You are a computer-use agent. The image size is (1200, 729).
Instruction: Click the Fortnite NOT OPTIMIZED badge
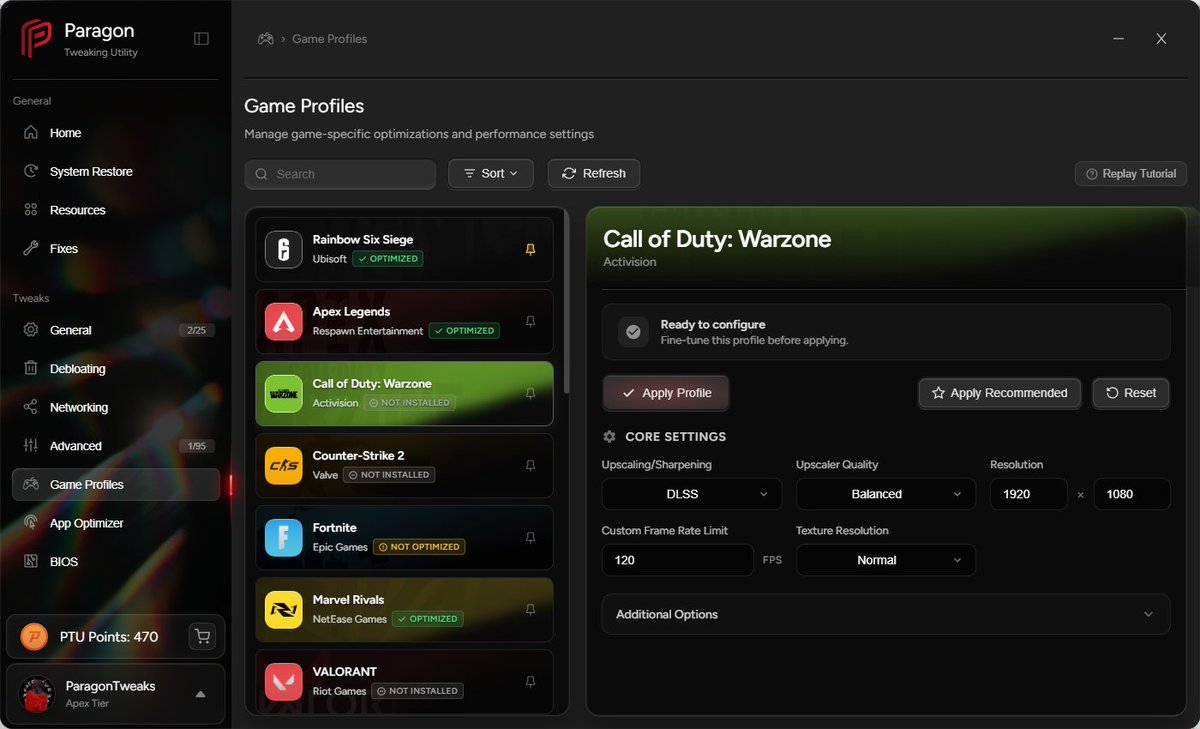tap(419, 547)
